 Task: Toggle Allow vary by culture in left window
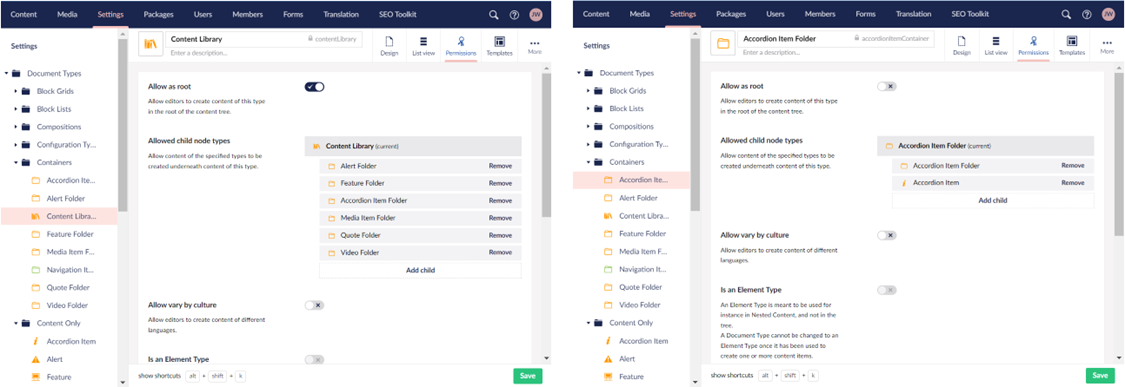tap(314, 305)
